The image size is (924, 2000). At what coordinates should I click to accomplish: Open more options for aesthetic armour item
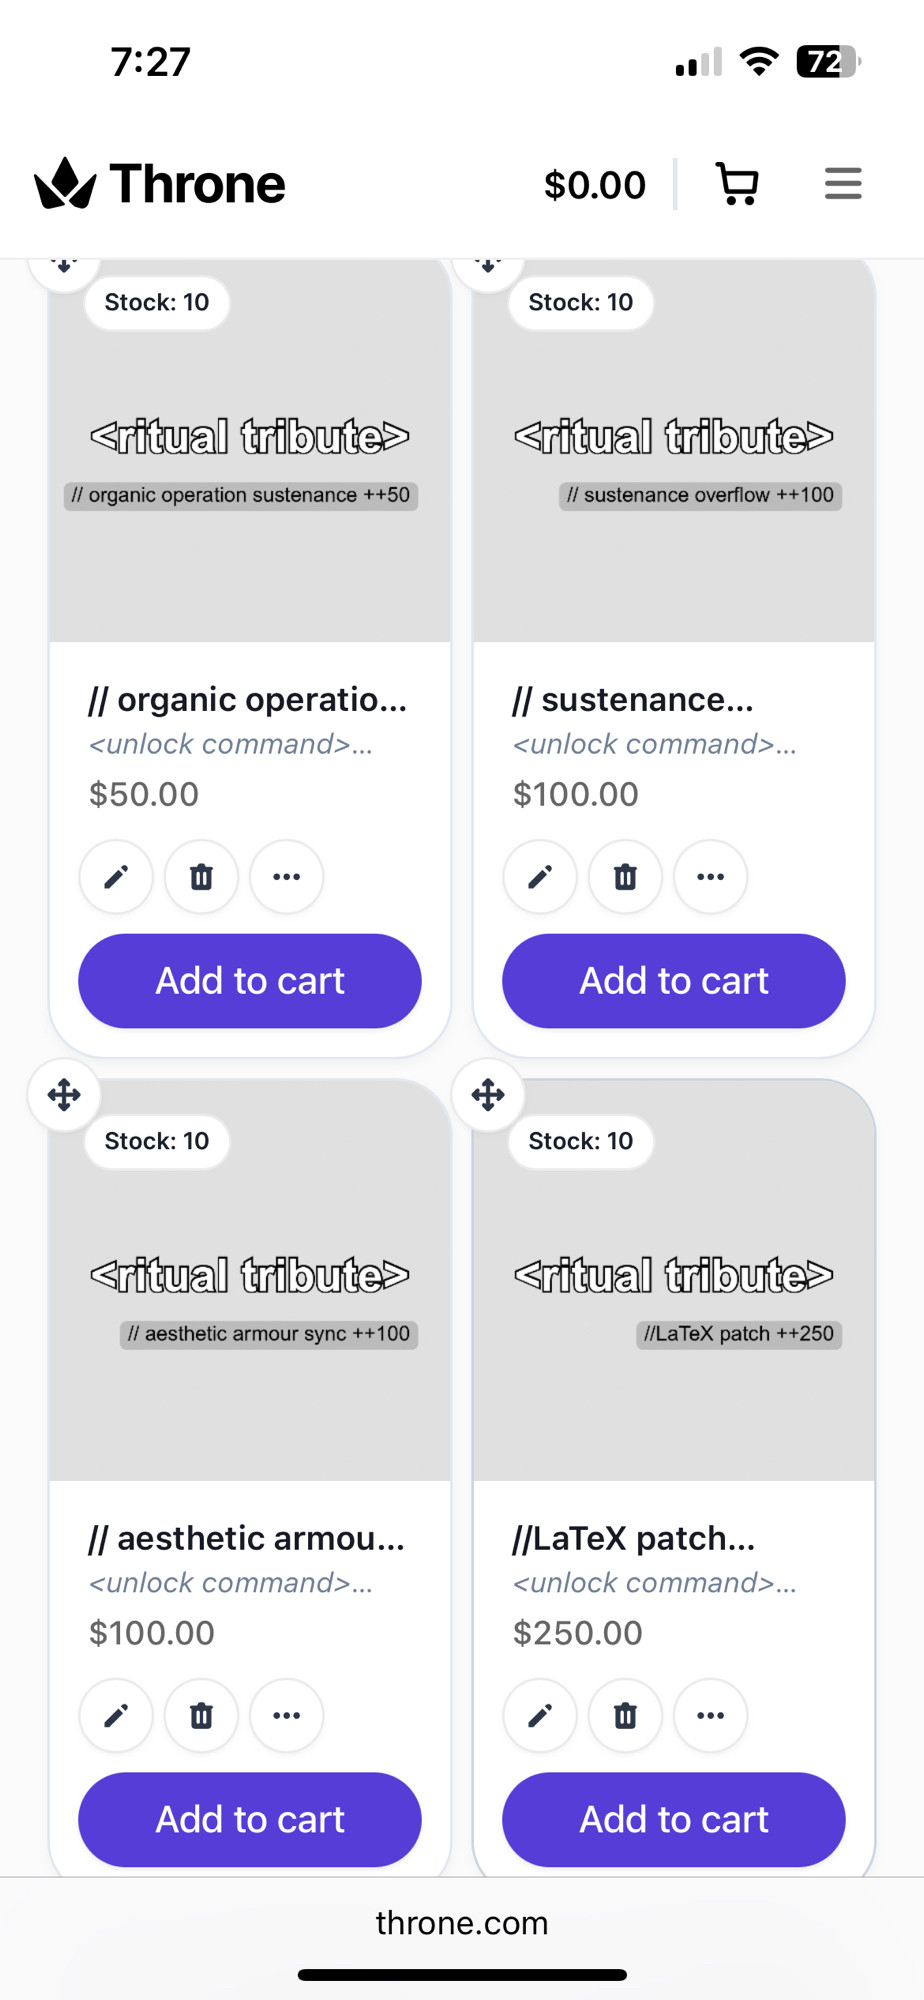click(286, 1716)
